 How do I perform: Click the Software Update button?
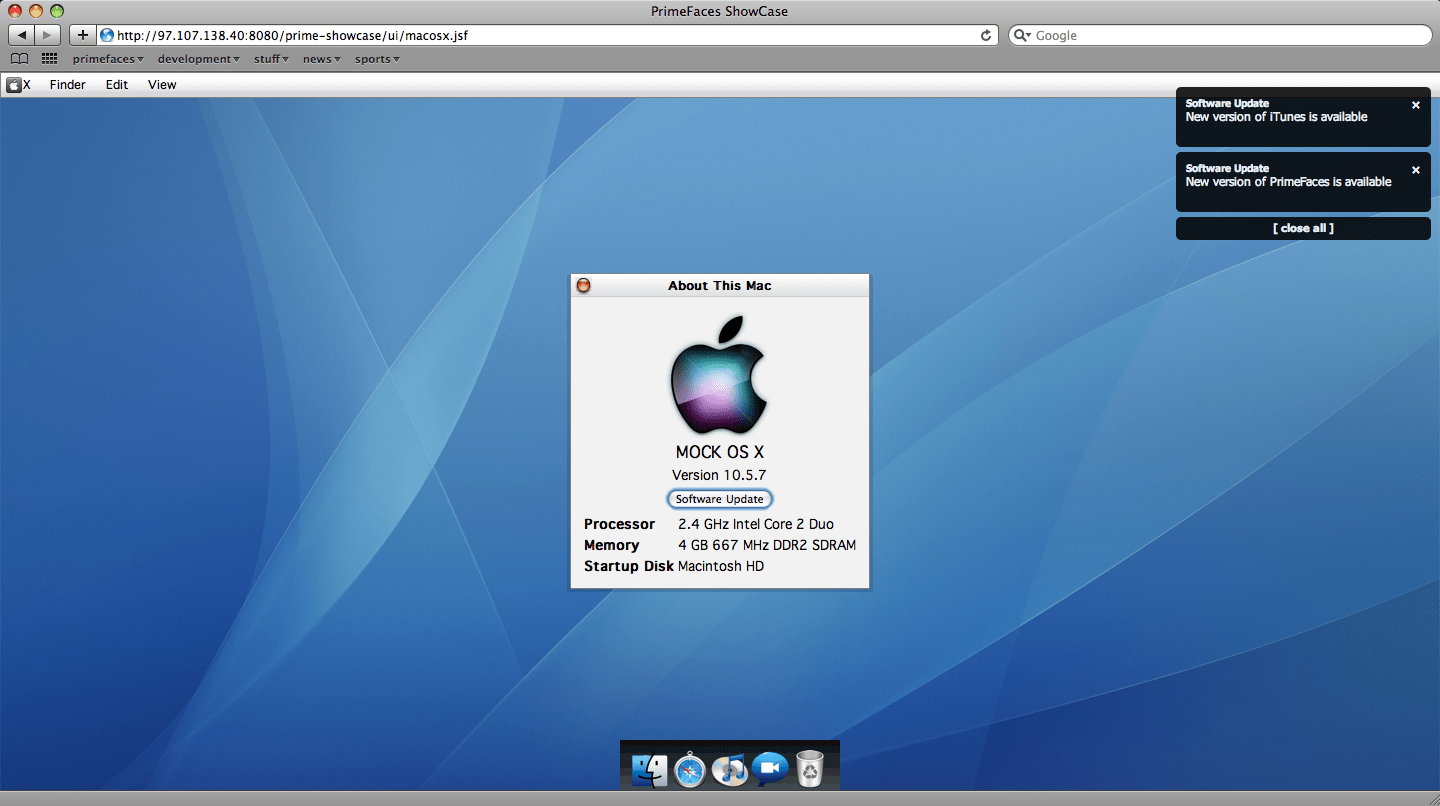[x=720, y=499]
